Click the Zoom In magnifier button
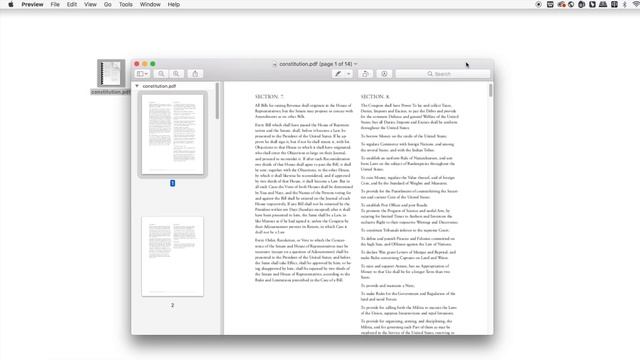This screenshot has width=640, height=360. [176, 74]
